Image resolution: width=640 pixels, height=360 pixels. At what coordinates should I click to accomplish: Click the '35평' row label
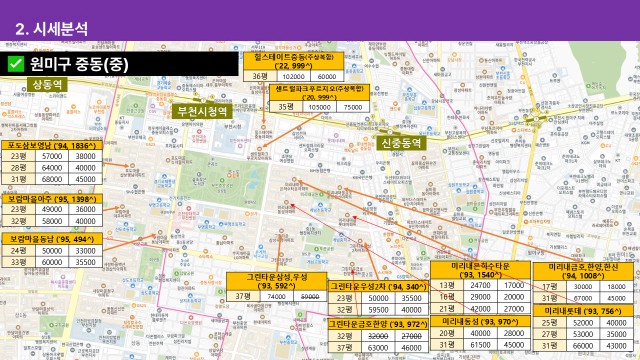(286, 107)
